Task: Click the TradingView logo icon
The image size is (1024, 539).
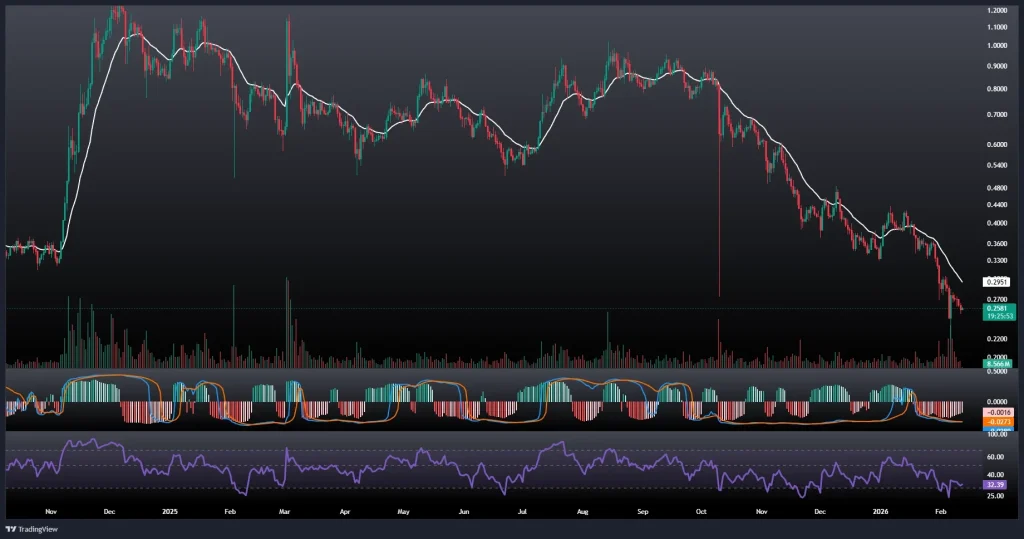Action: pyautogui.click(x=12, y=529)
